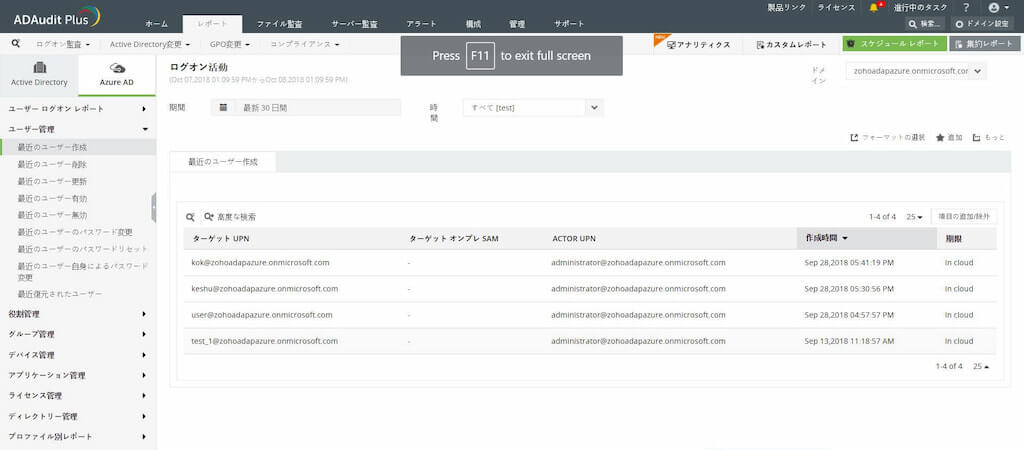Click 集約レポート button
The image size is (1024, 450).
(986, 44)
